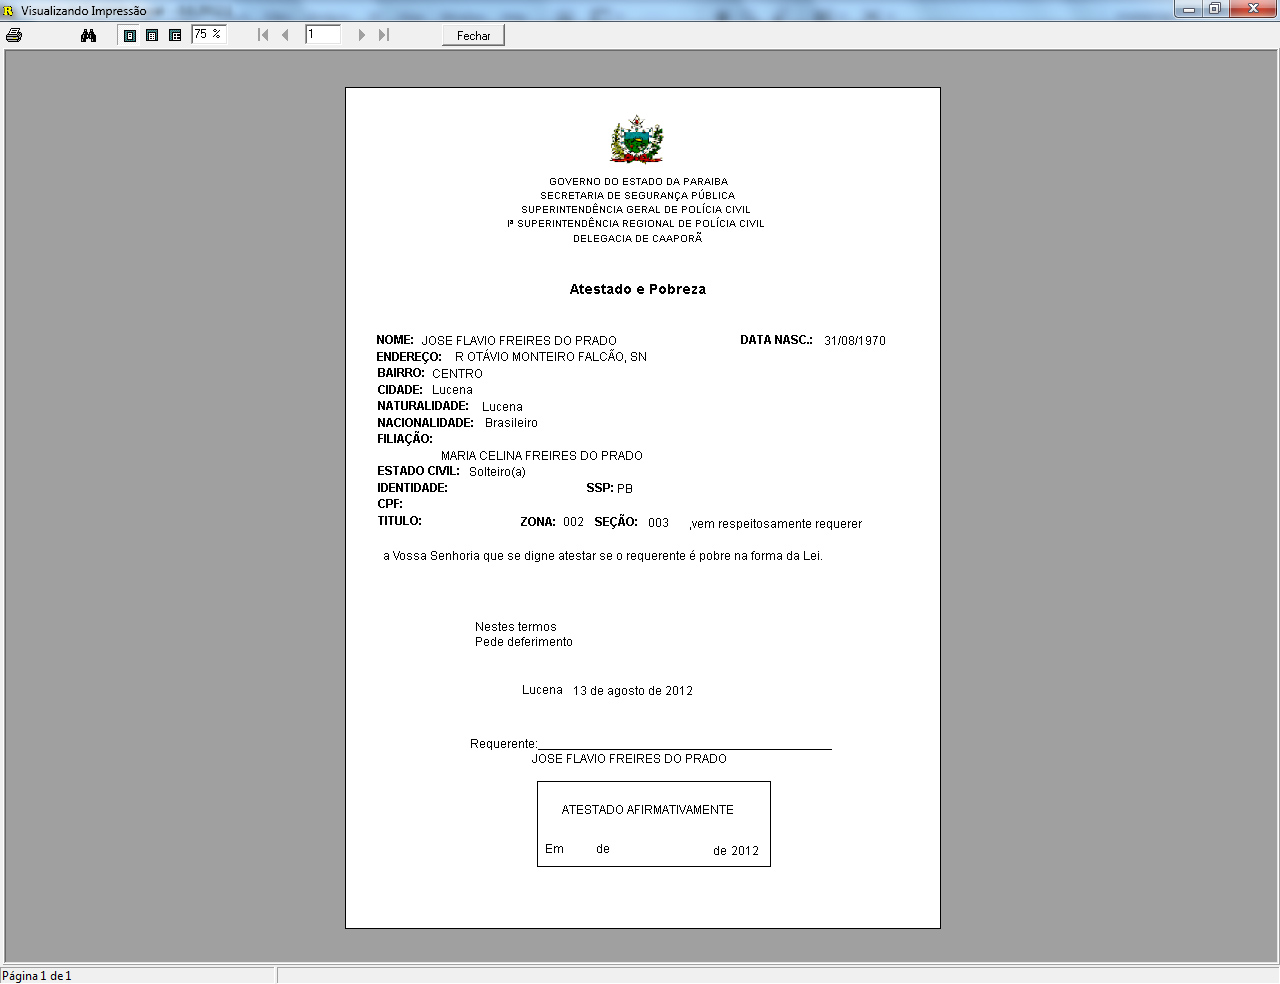Click the page number input box
Viewport: 1280px width, 984px height.
pos(323,34)
